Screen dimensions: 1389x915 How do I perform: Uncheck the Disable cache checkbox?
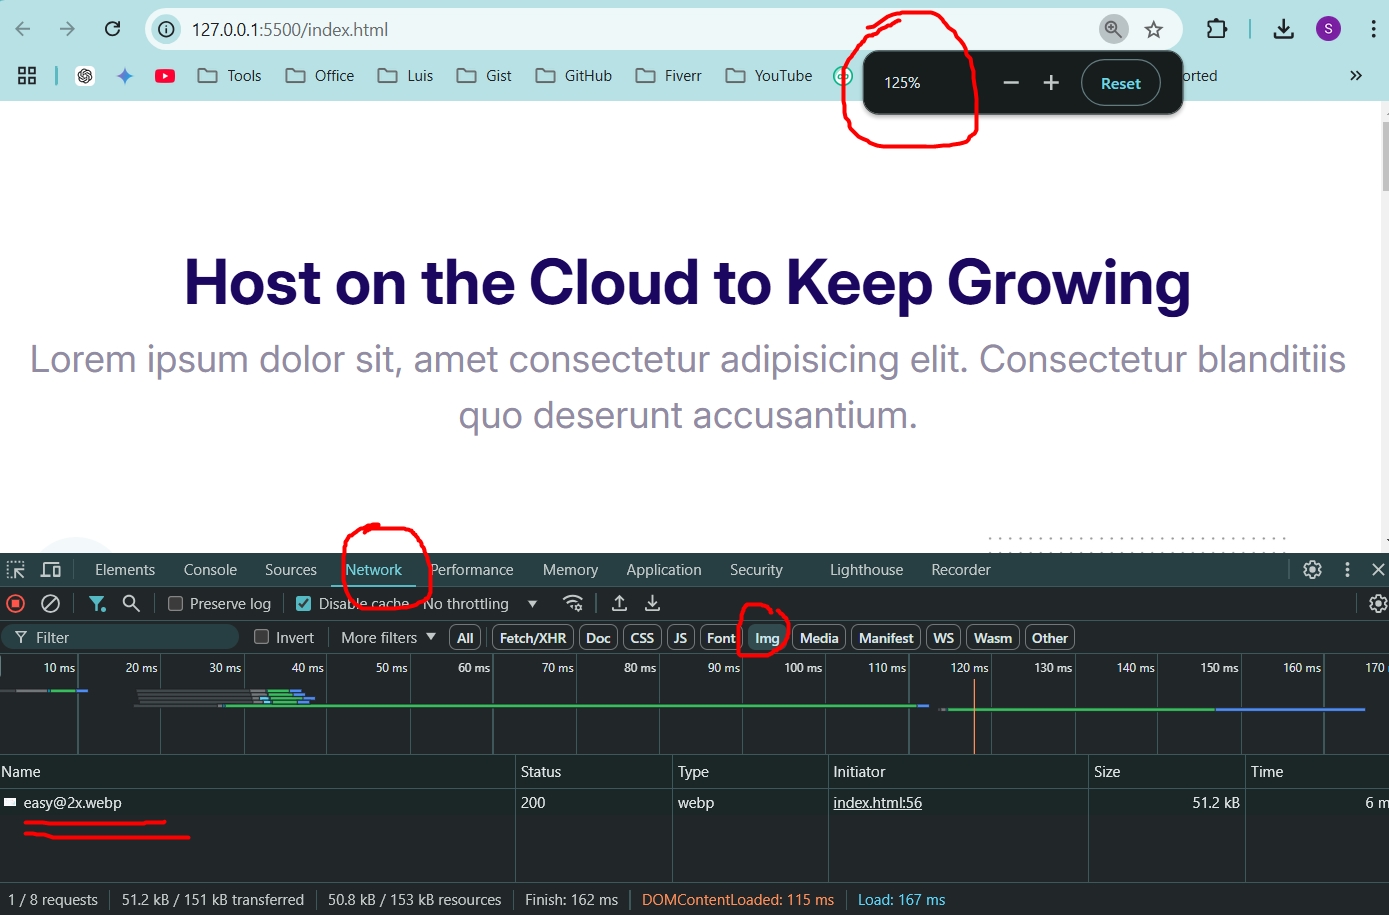(304, 604)
